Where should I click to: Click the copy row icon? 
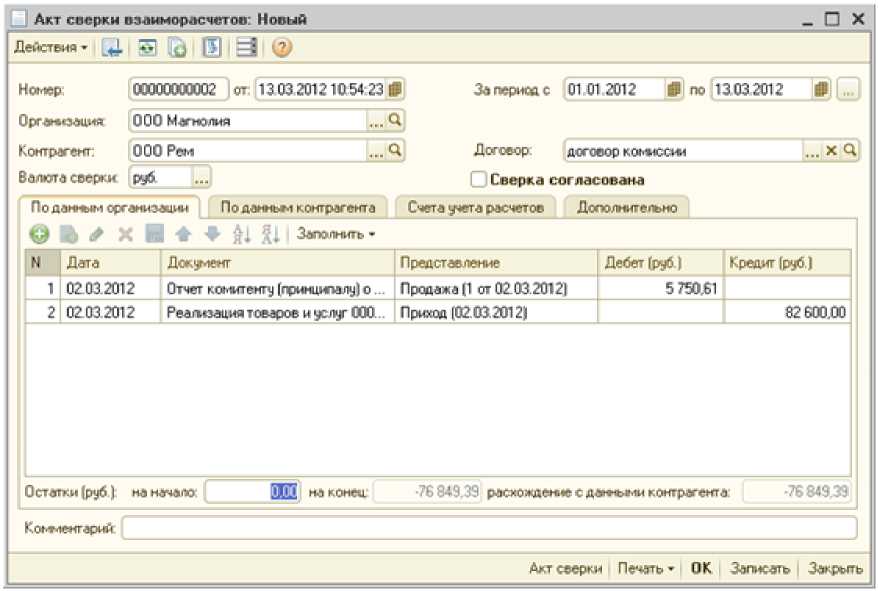(x=69, y=234)
